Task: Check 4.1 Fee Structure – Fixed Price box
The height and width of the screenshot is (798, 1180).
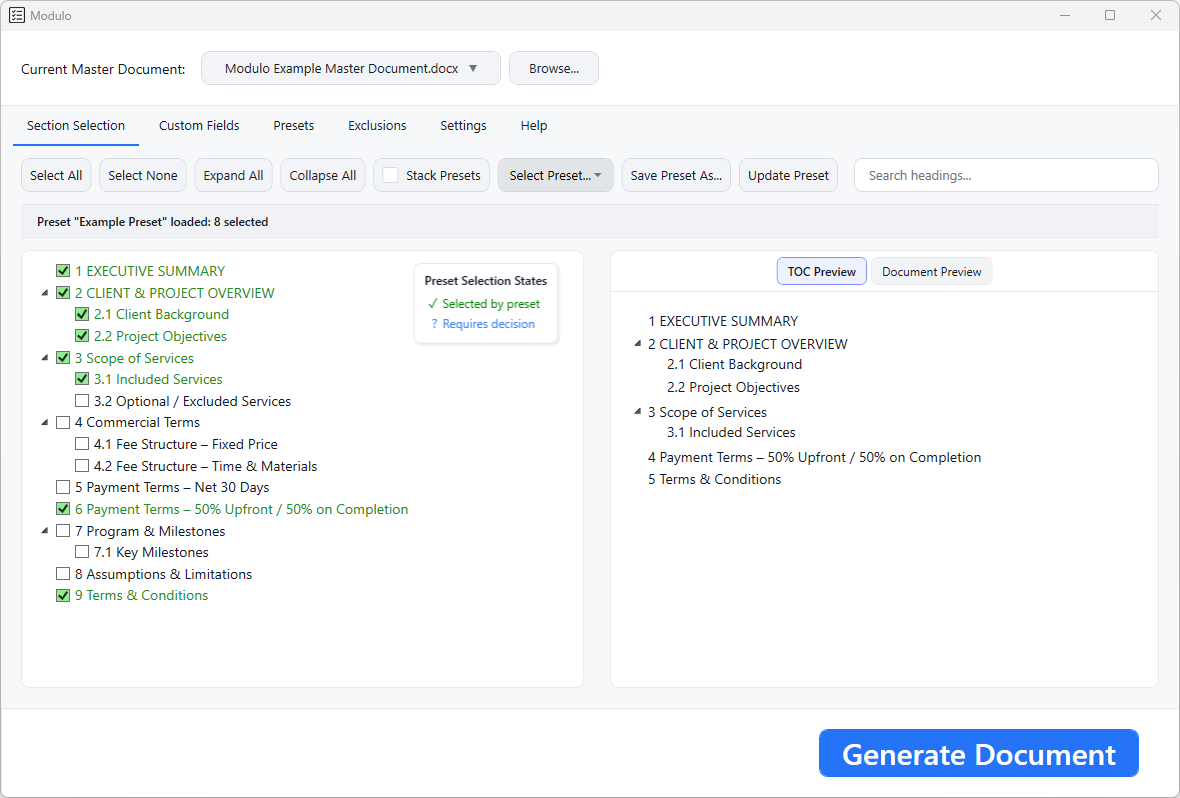Action: 82,444
